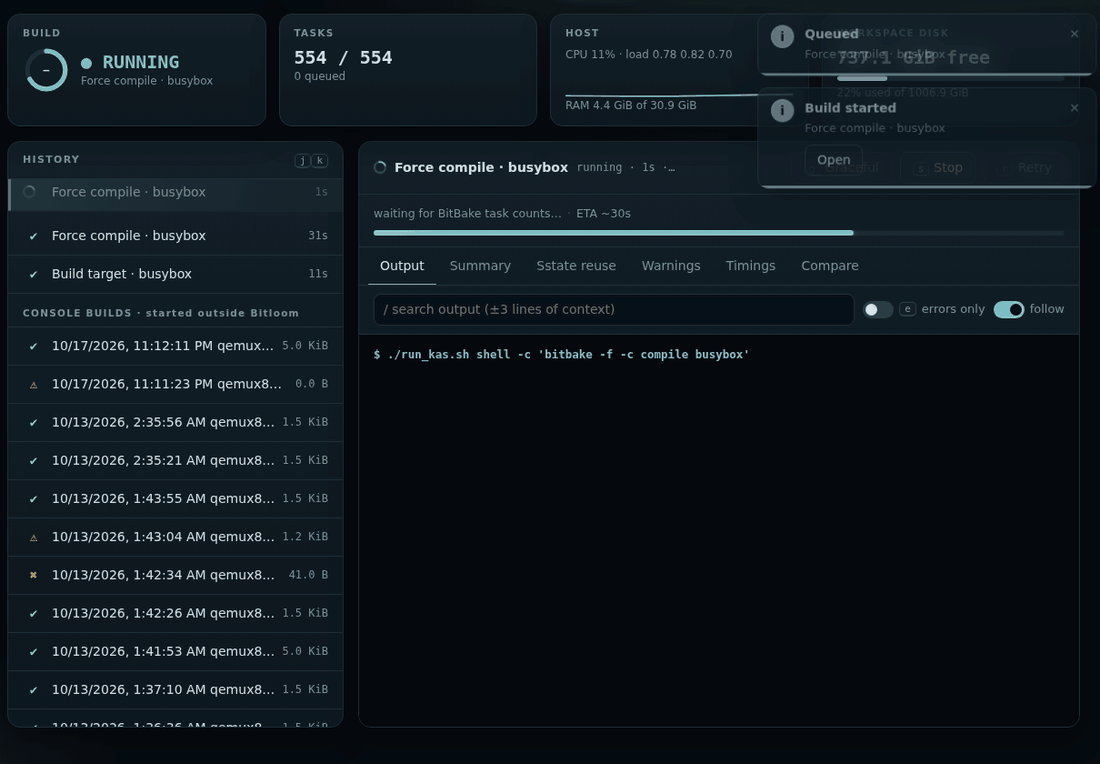Open console build 10/13/2026, 1:43:04 AM
1100x764 pixels.
pos(175,537)
